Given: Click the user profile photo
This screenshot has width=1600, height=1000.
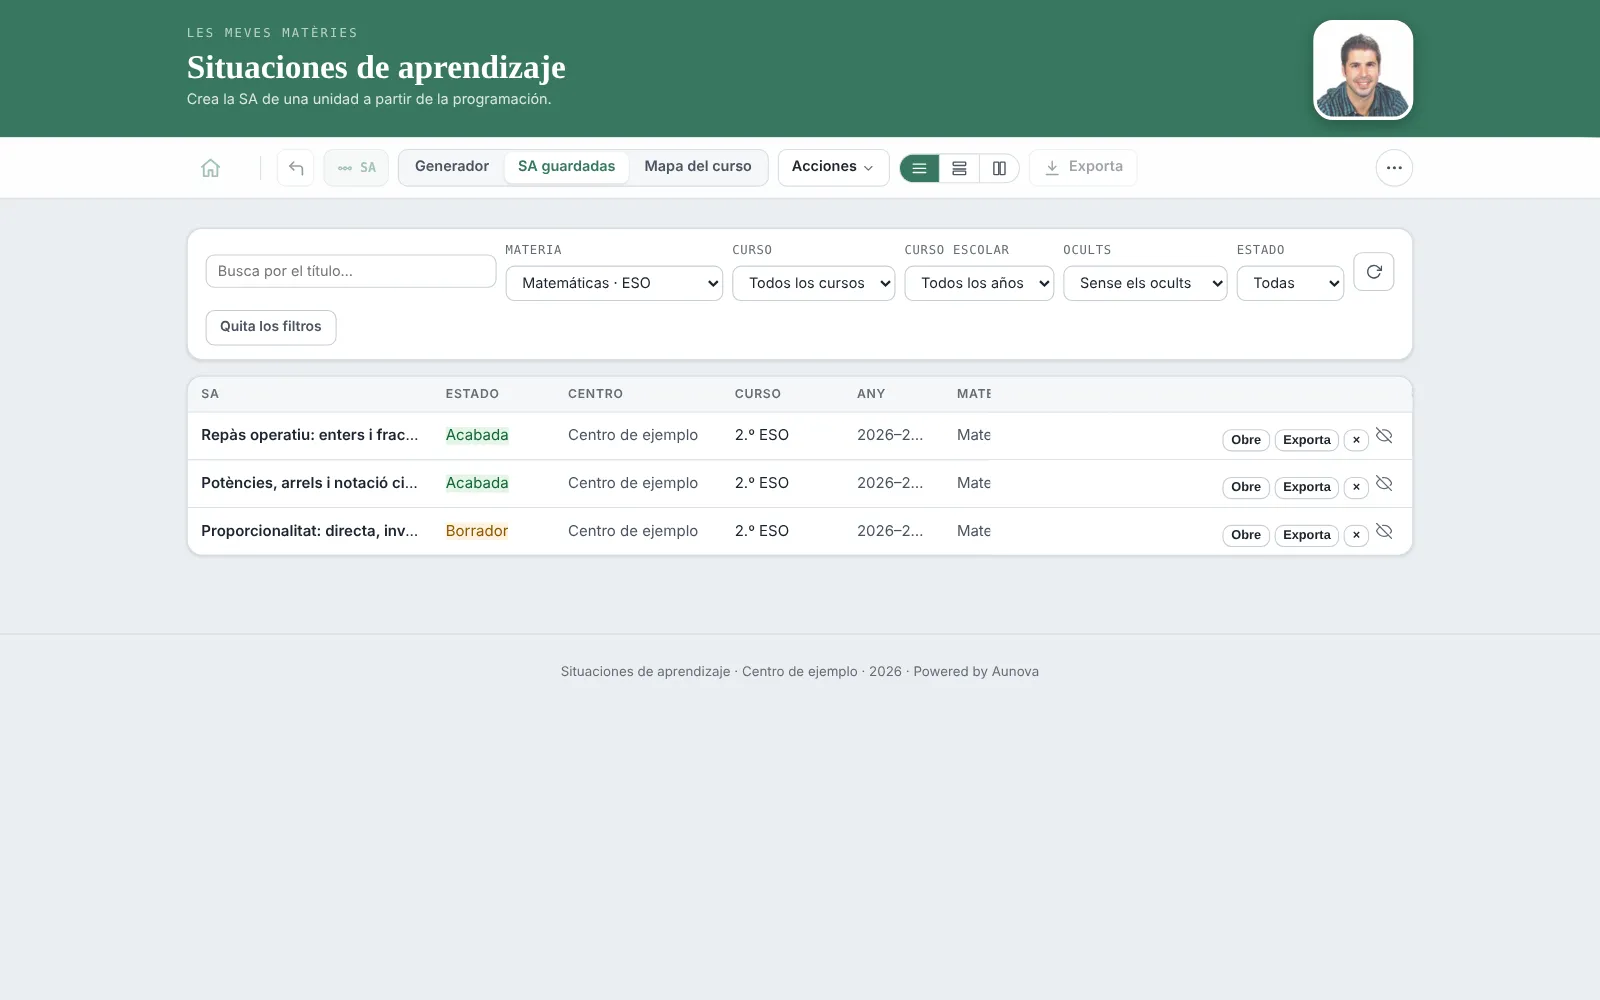Looking at the screenshot, I should pyautogui.click(x=1363, y=70).
